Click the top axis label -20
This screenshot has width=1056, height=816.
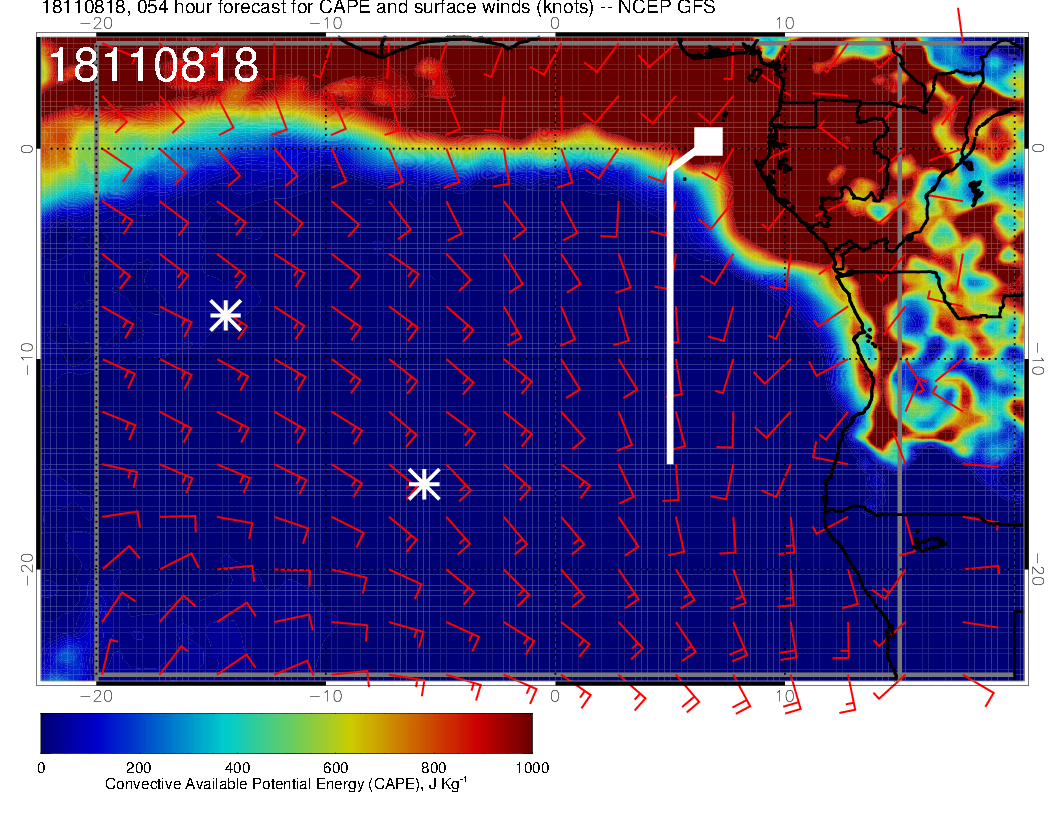[x=96, y=23]
